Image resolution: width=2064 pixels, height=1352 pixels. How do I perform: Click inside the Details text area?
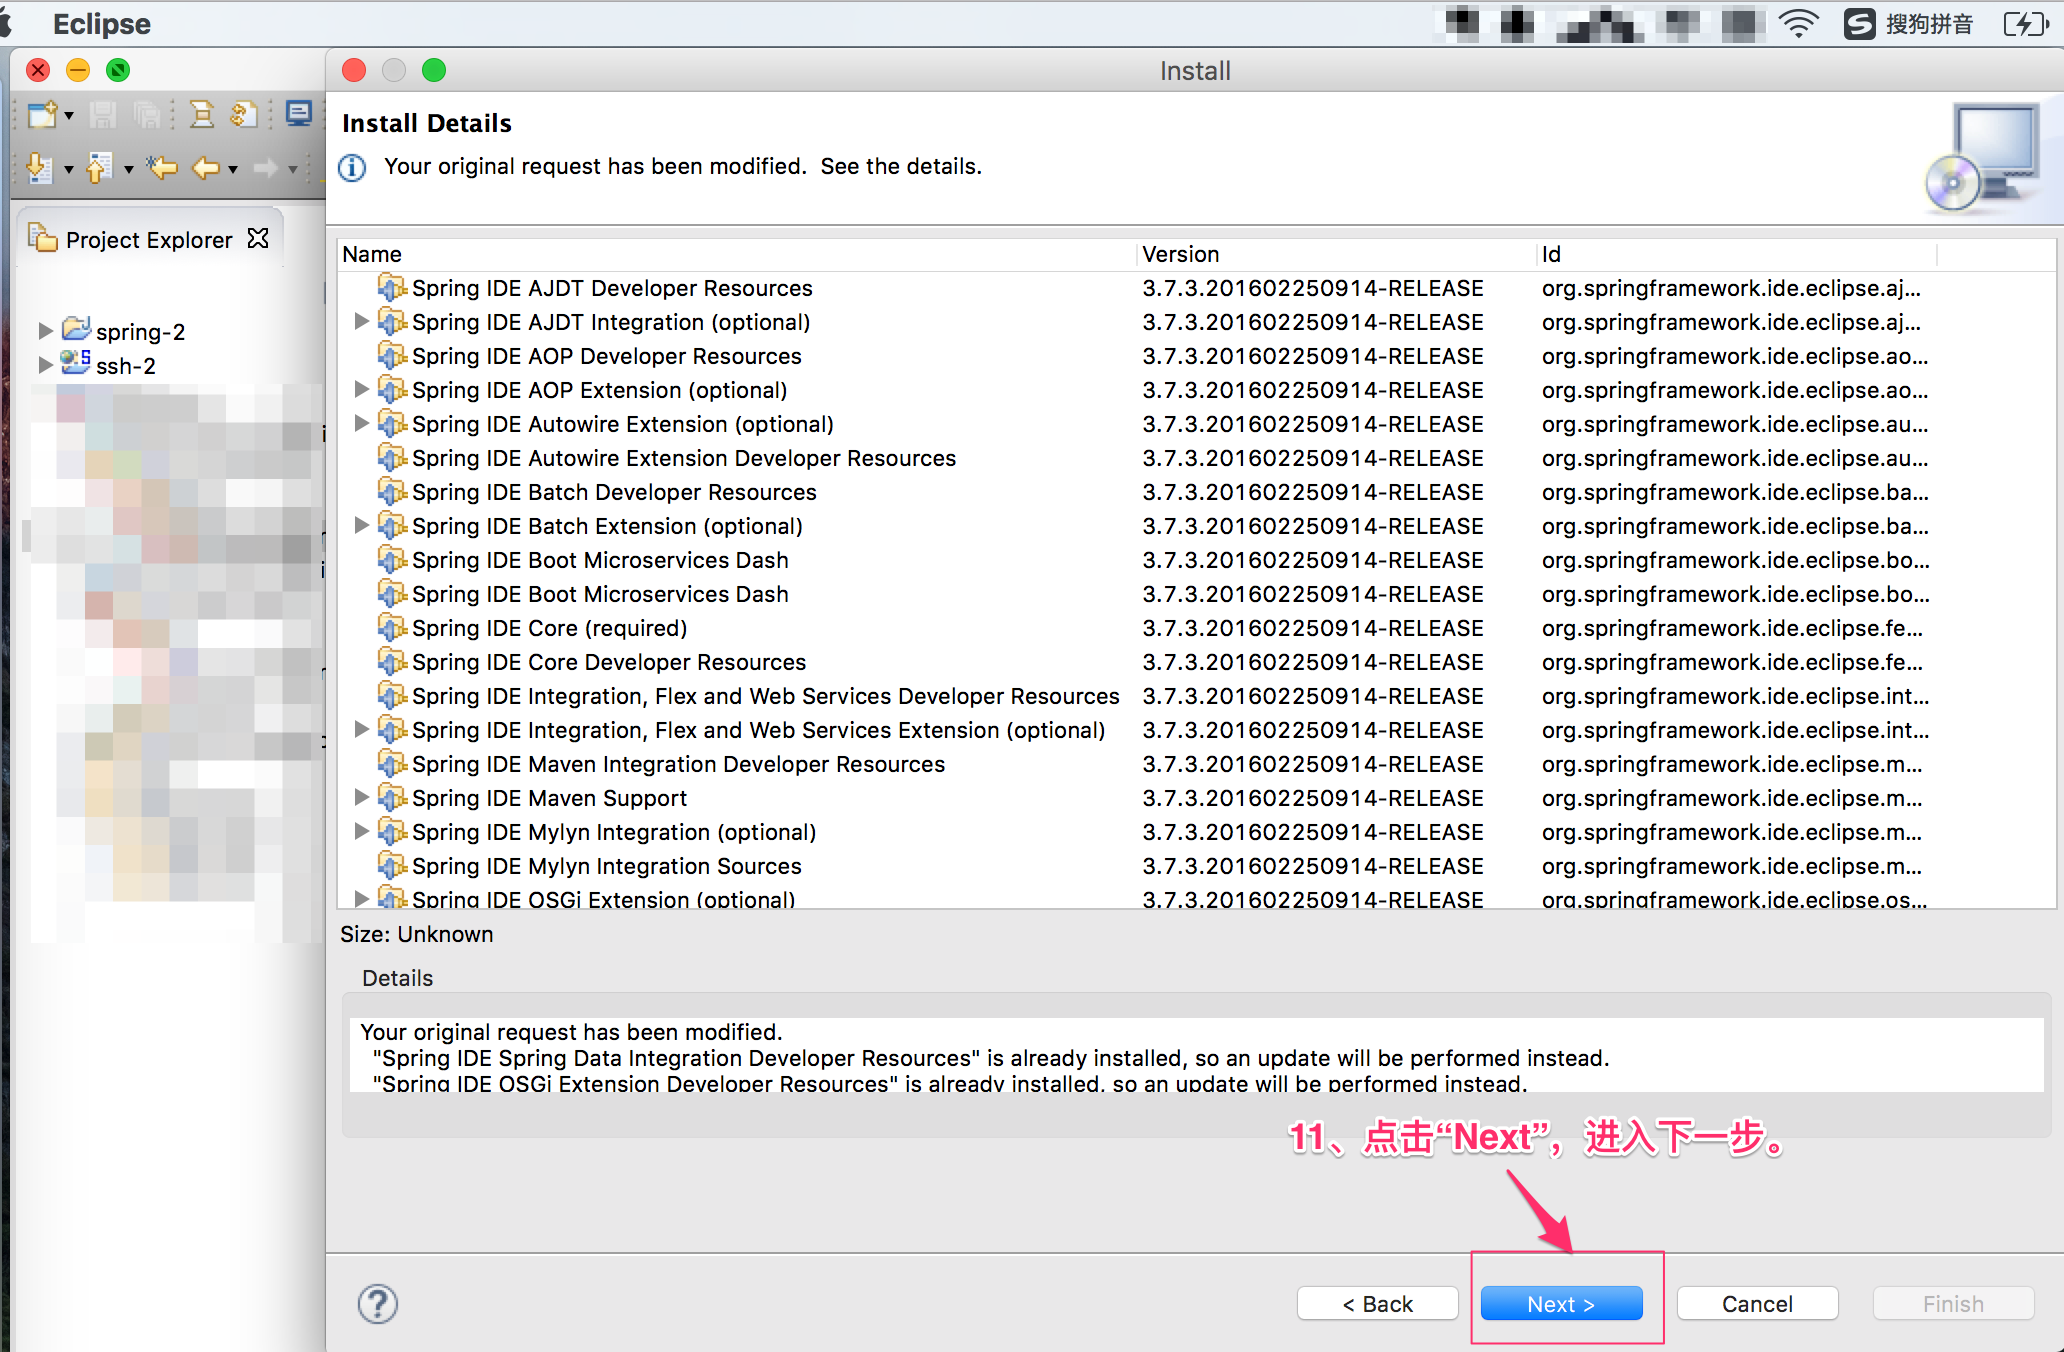[x=1196, y=1055]
